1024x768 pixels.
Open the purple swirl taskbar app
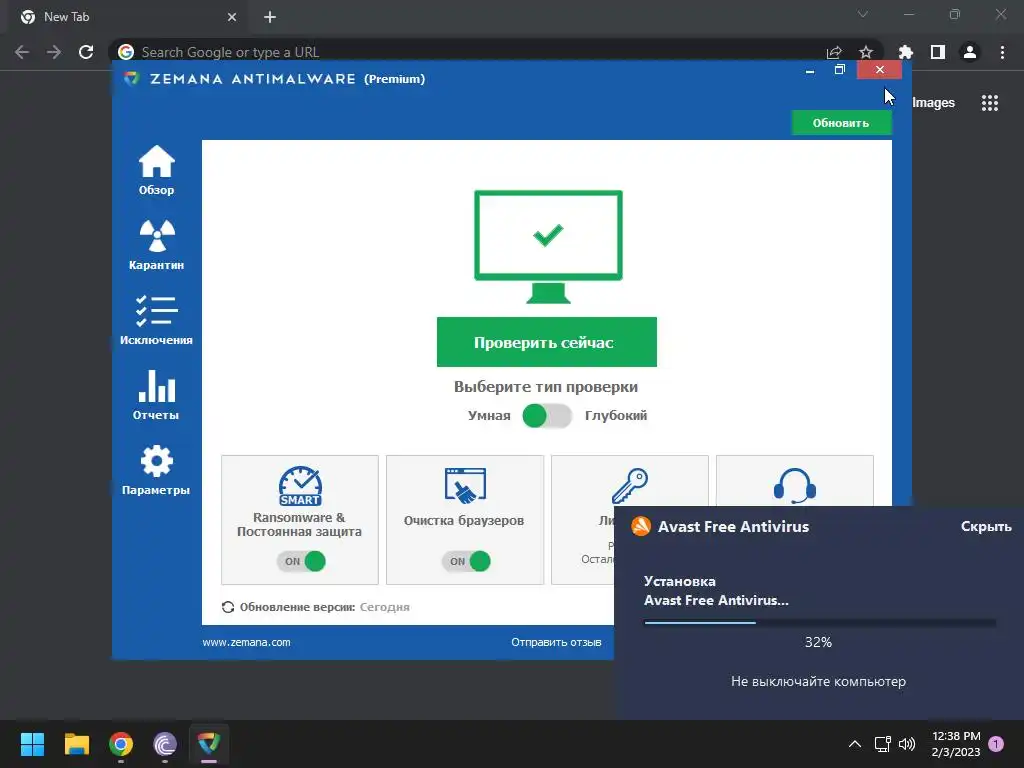tap(165, 744)
